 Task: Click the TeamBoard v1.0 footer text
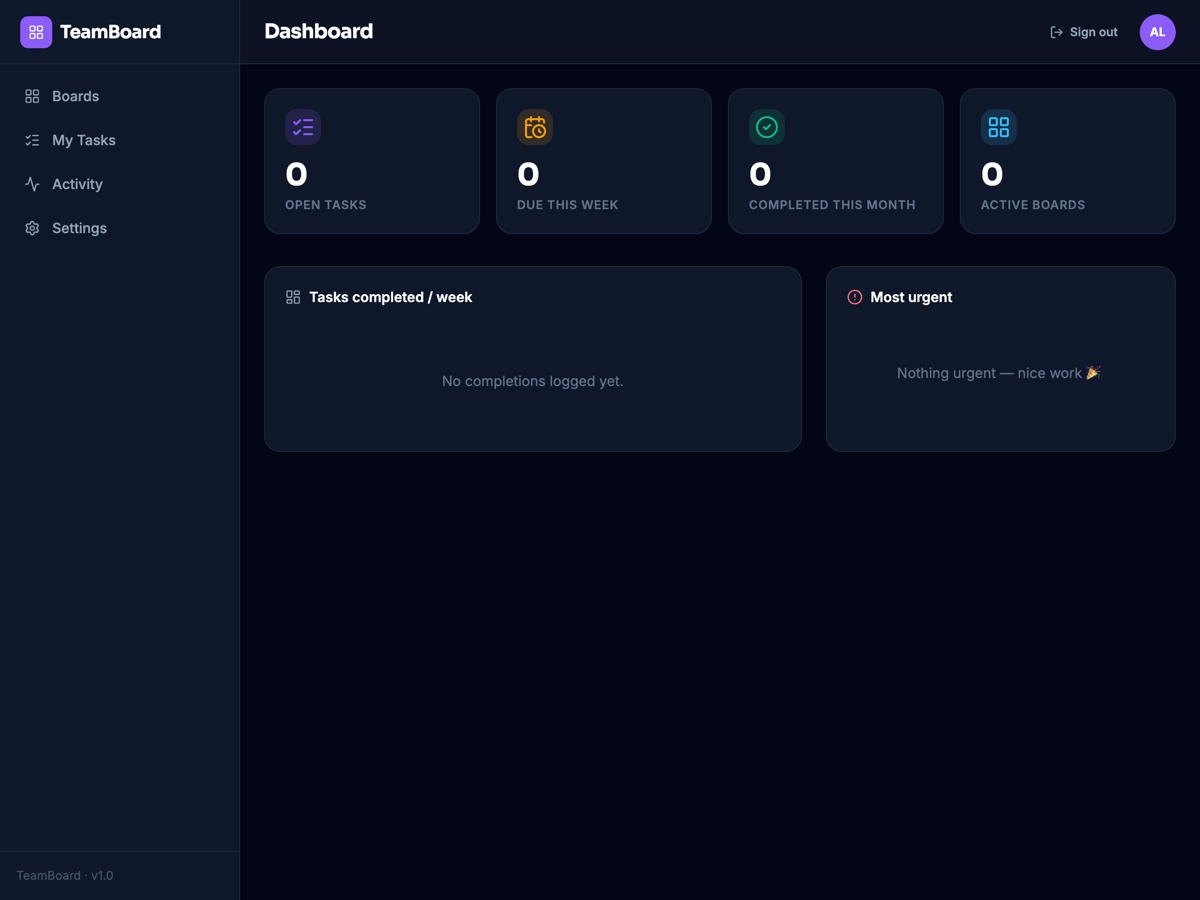(x=65, y=876)
